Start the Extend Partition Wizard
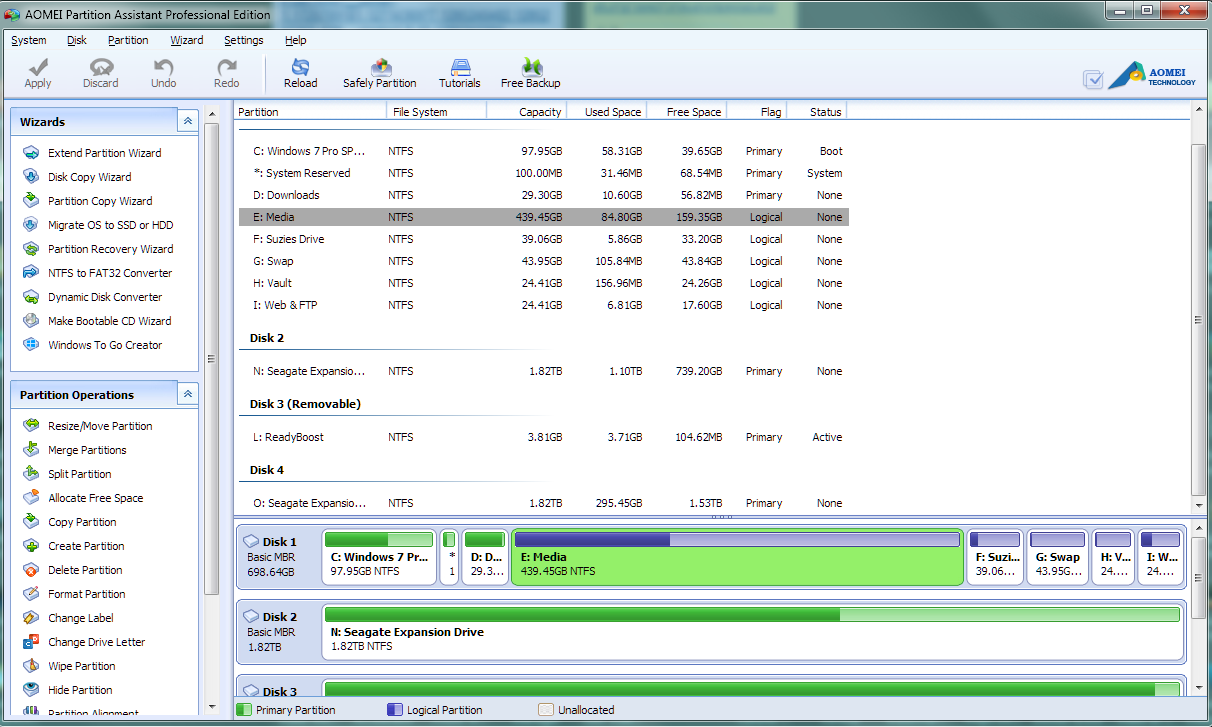 tap(104, 153)
